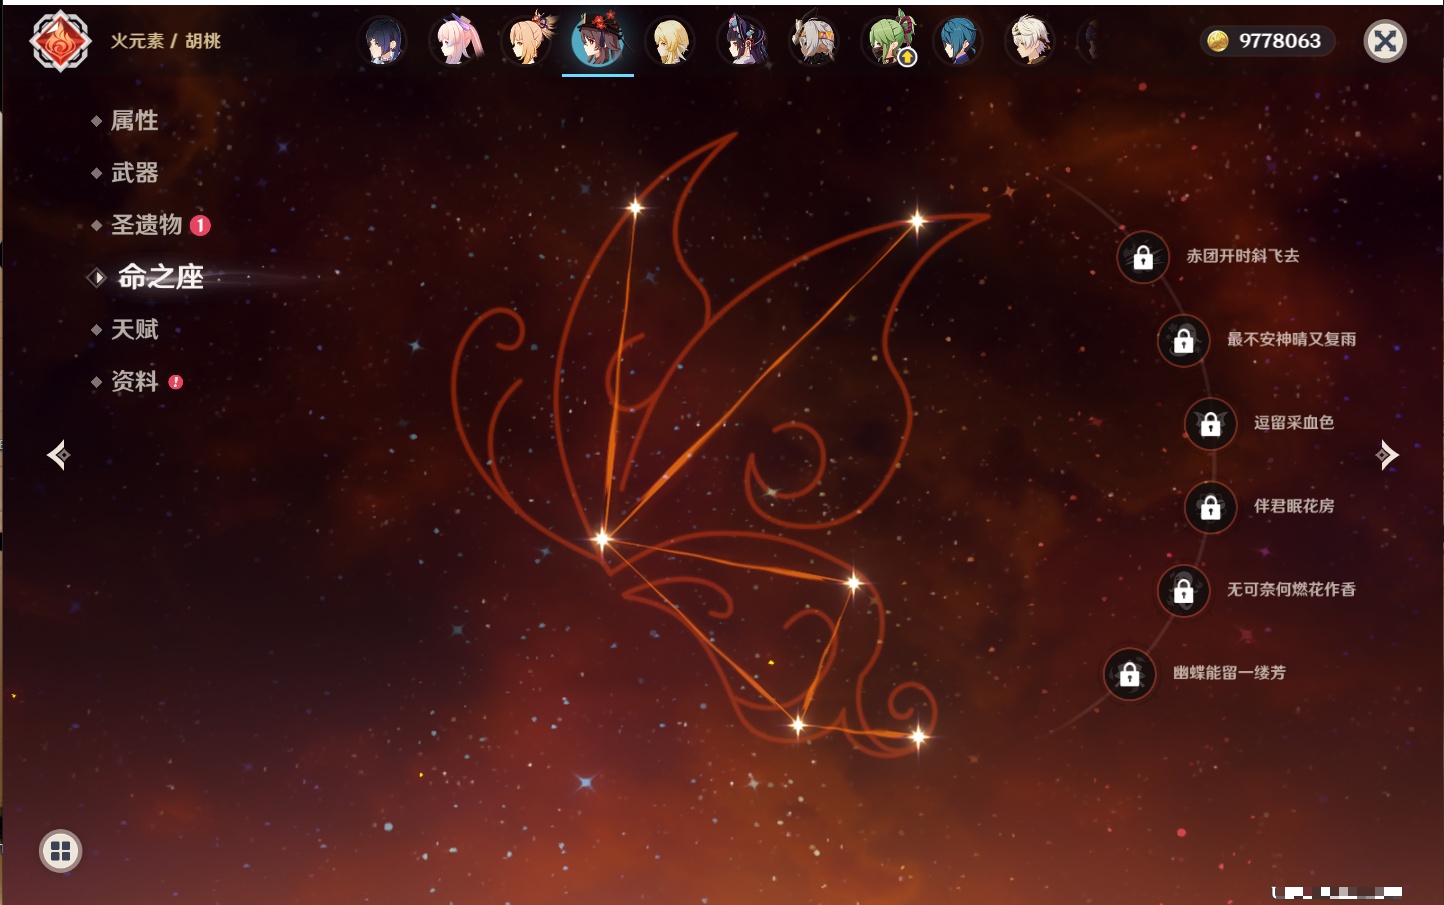Open constellation label 伴君眠花房
Screen dimensions: 1444x905
(1294, 506)
